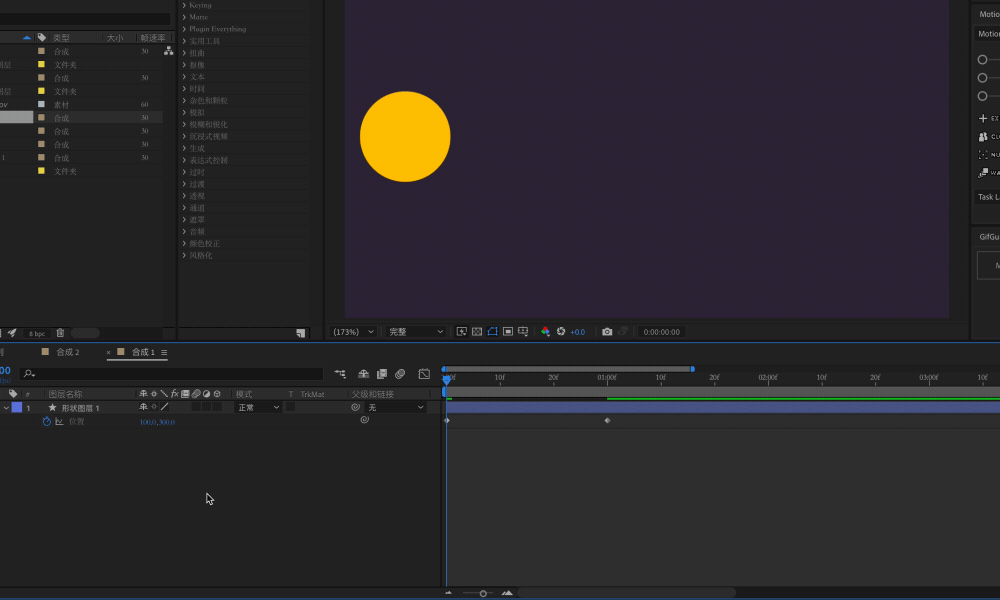Toggle motion blur switch box on 形状图层 1

[x=196, y=407]
